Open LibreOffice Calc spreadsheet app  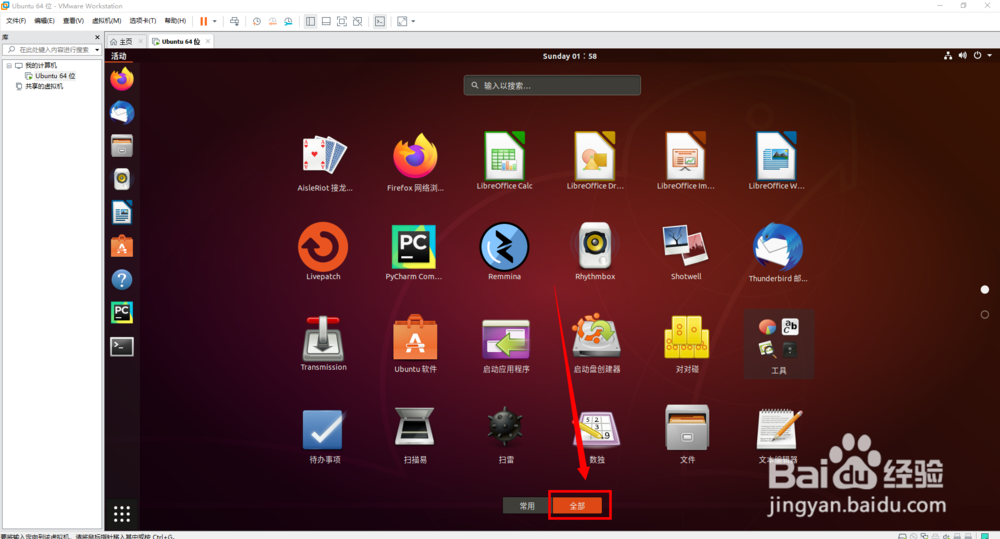(x=504, y=161)
